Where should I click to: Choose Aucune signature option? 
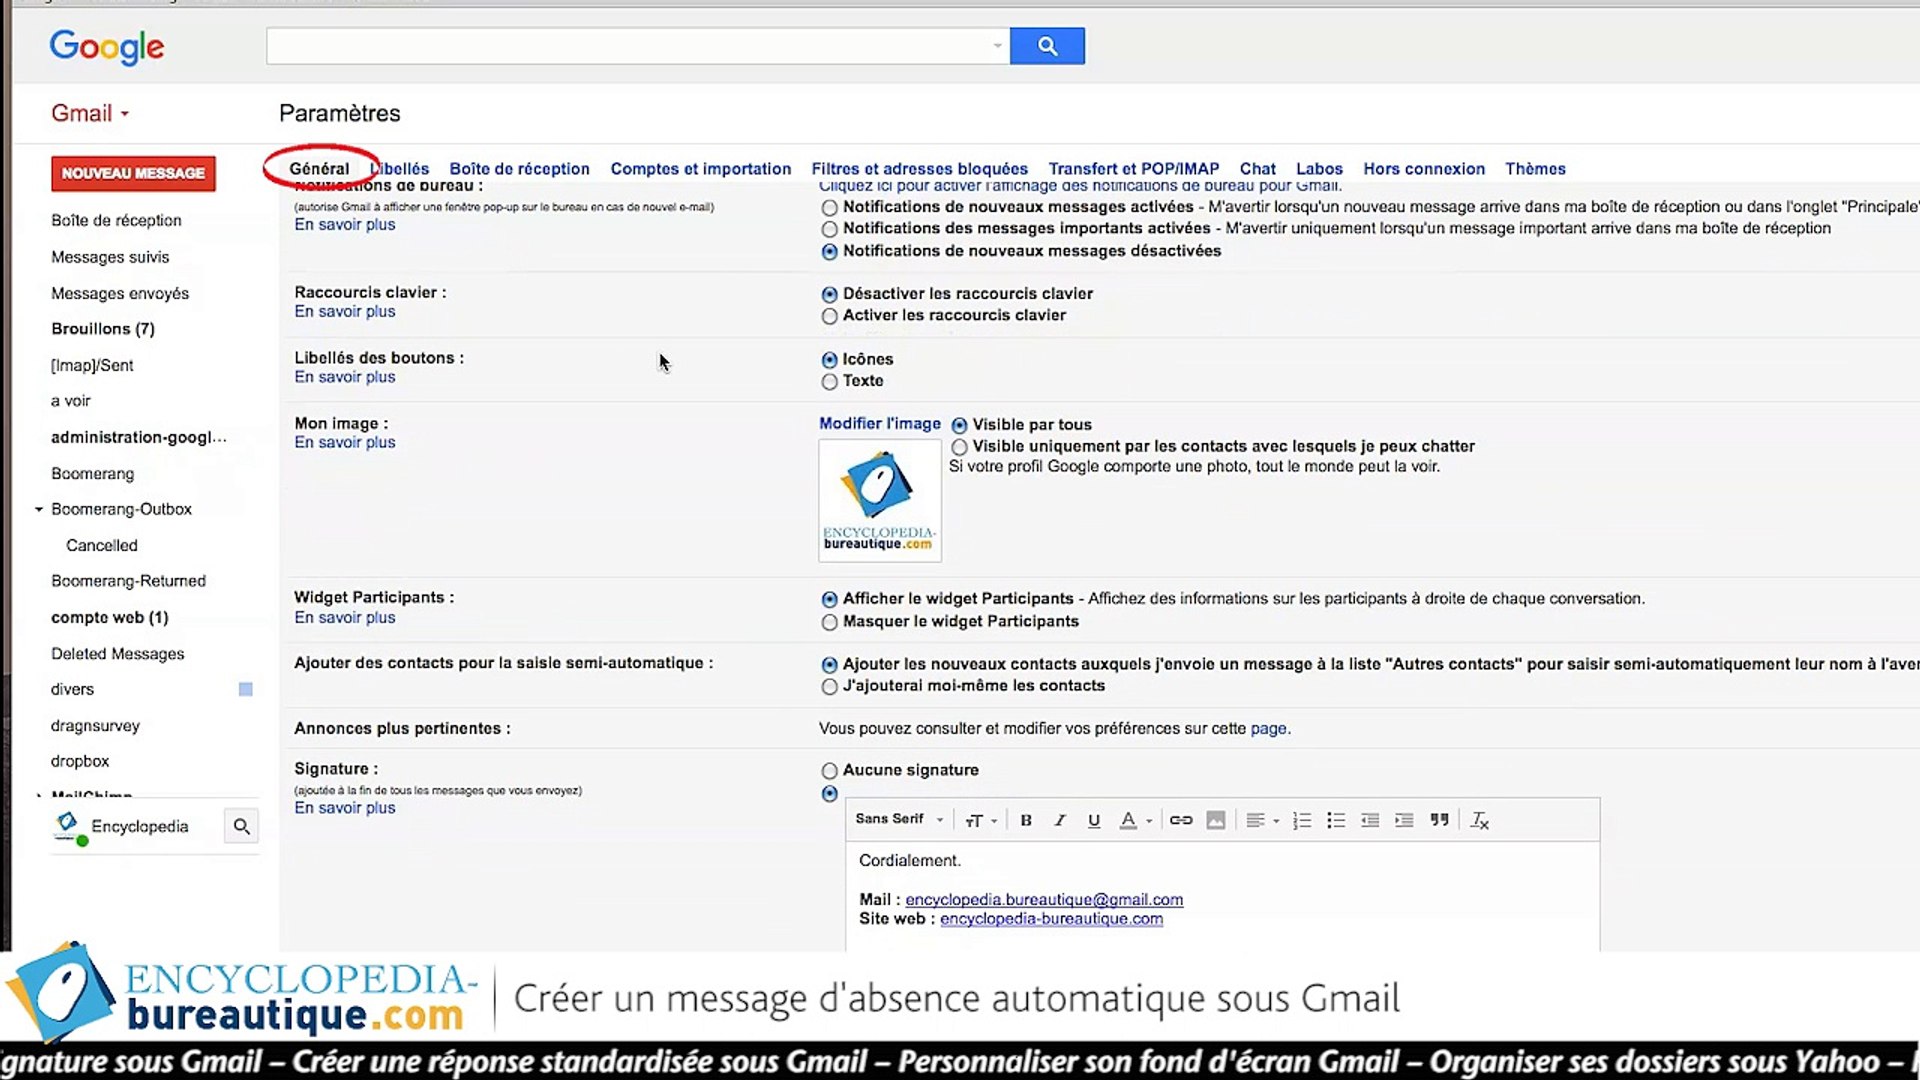click(x=829, y=771)
